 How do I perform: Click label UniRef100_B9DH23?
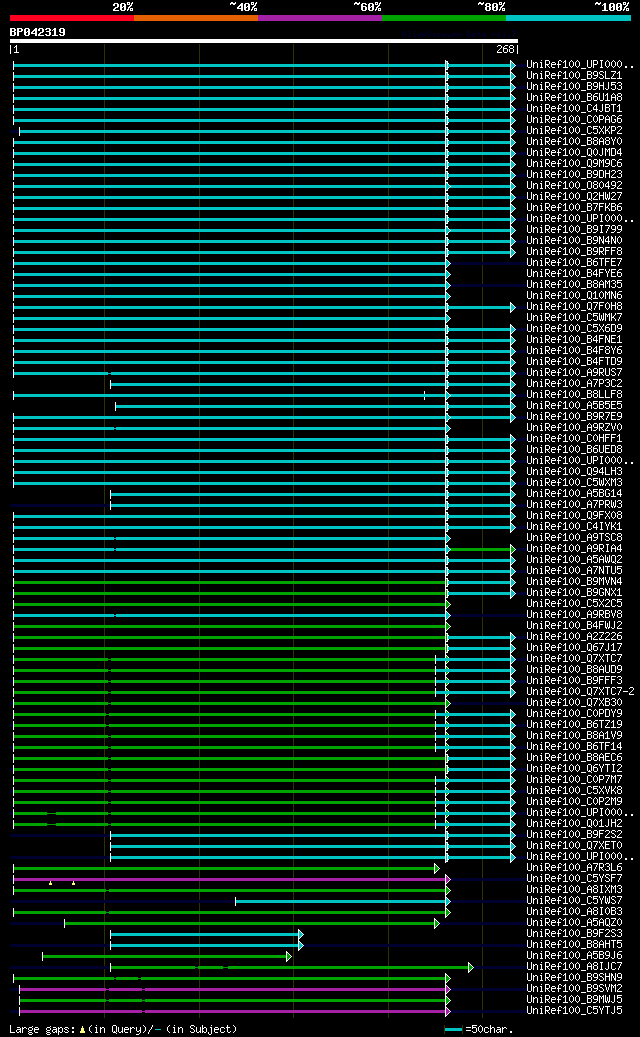[x=574, y=175]
